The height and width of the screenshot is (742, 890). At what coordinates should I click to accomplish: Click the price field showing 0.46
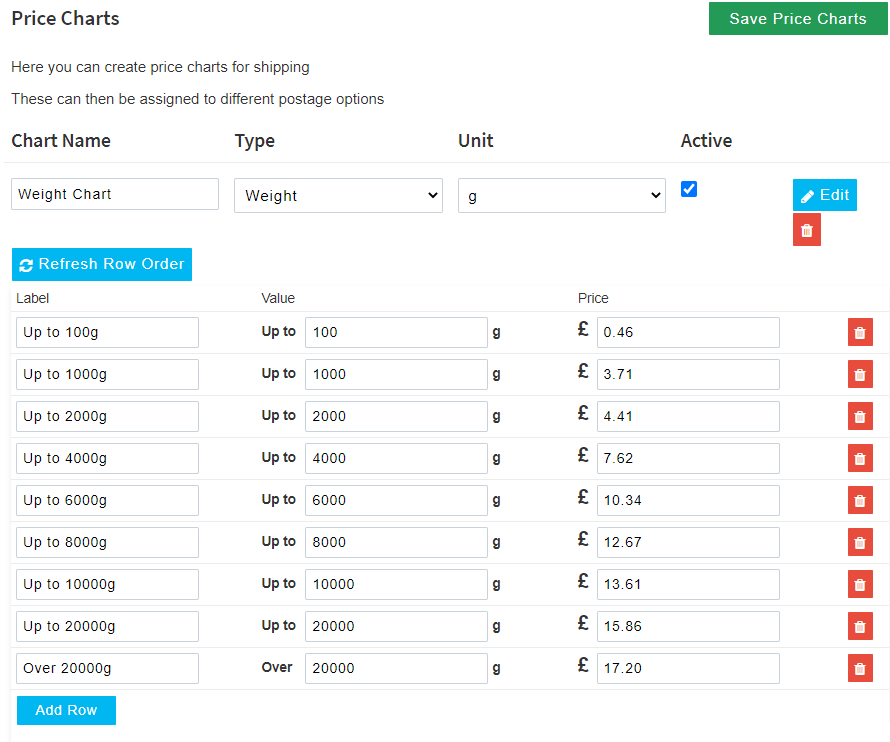[688, 332]
